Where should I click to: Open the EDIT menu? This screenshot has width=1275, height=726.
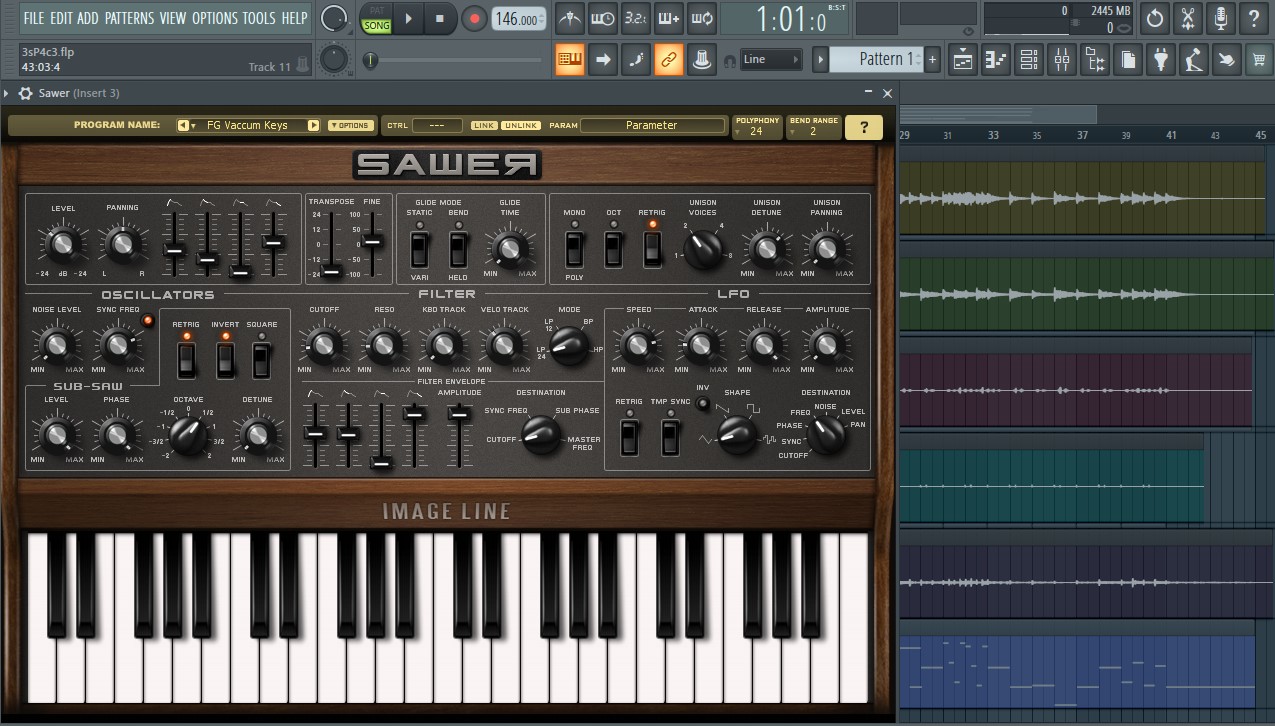62,18
